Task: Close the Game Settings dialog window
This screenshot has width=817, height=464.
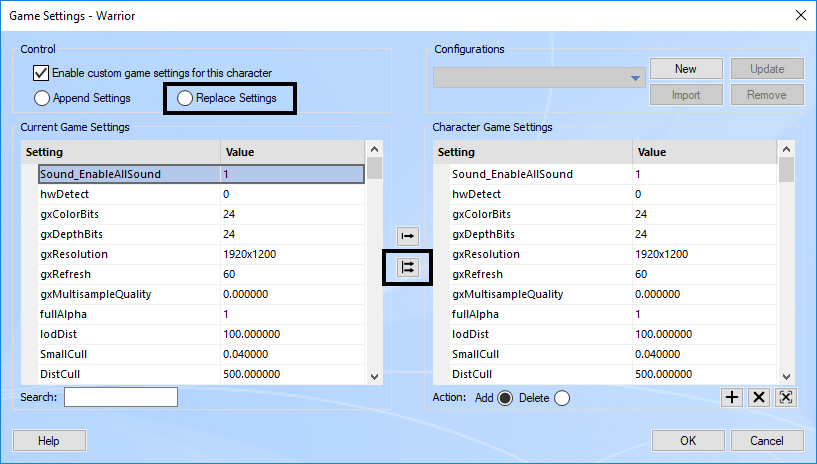Action: pyautogui.click(x=799, y=15)
